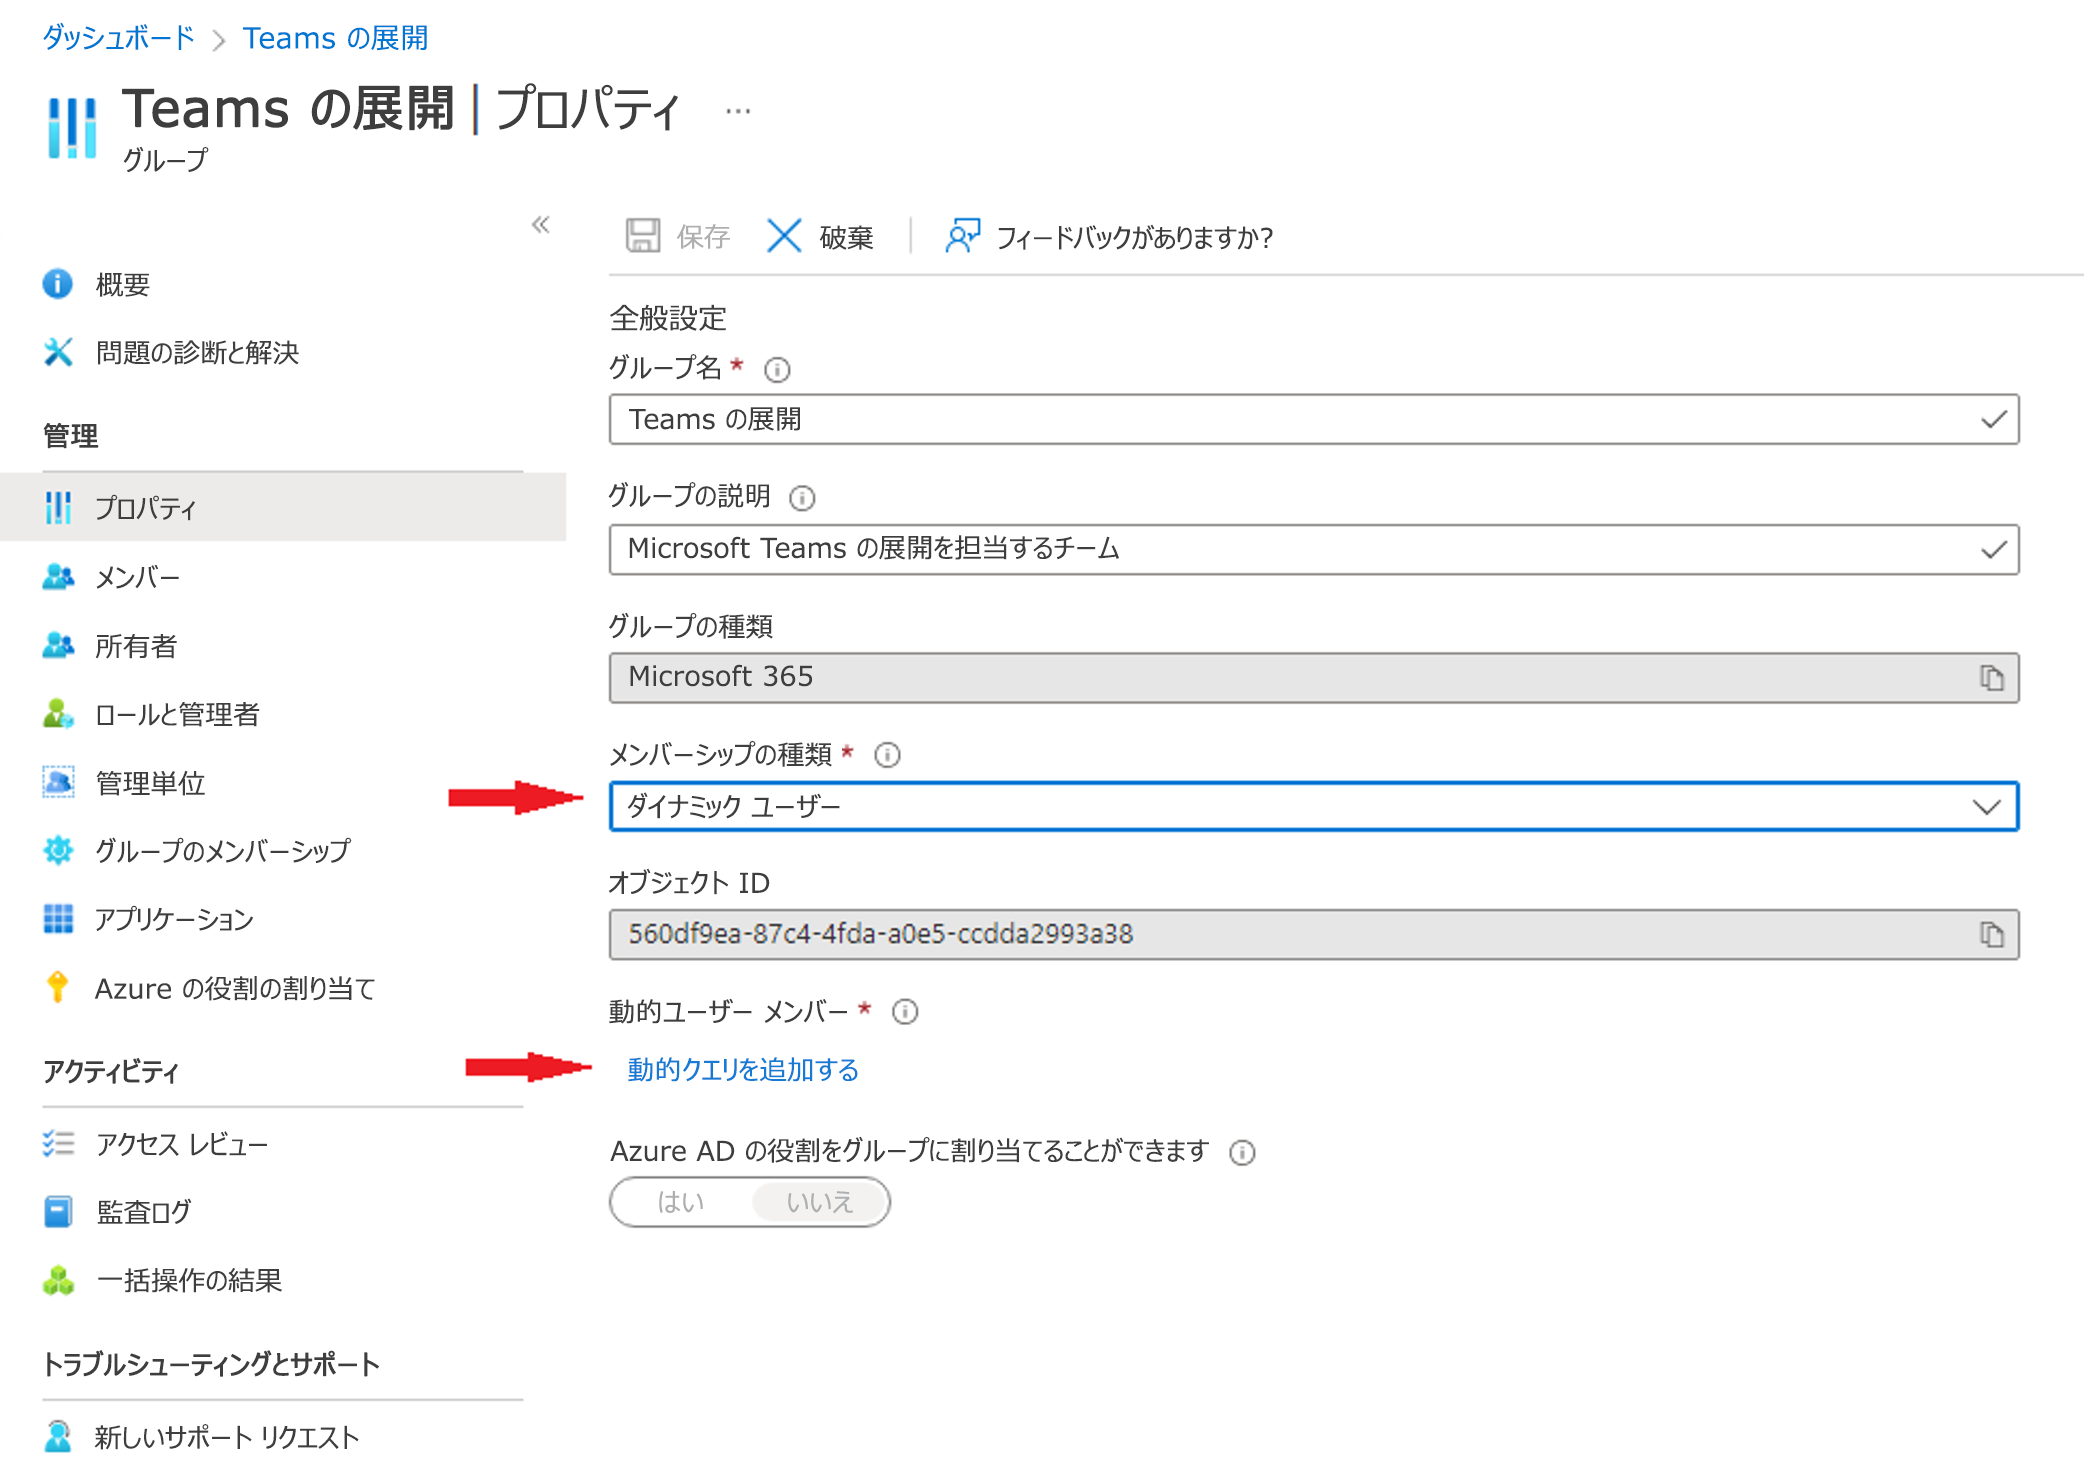Click the 動的クエリを追加する link
The width and height of the screenshot is (2084, 1484).
[x=743, y=1069]
